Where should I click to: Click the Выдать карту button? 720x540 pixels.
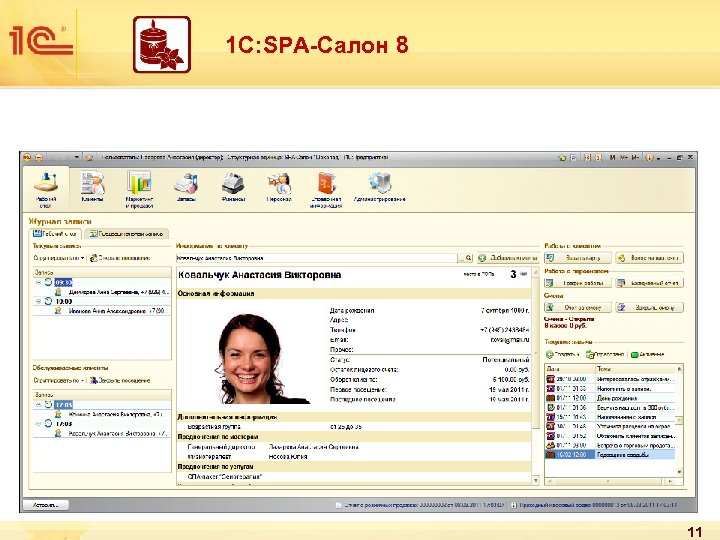click(x=578, y=258)
